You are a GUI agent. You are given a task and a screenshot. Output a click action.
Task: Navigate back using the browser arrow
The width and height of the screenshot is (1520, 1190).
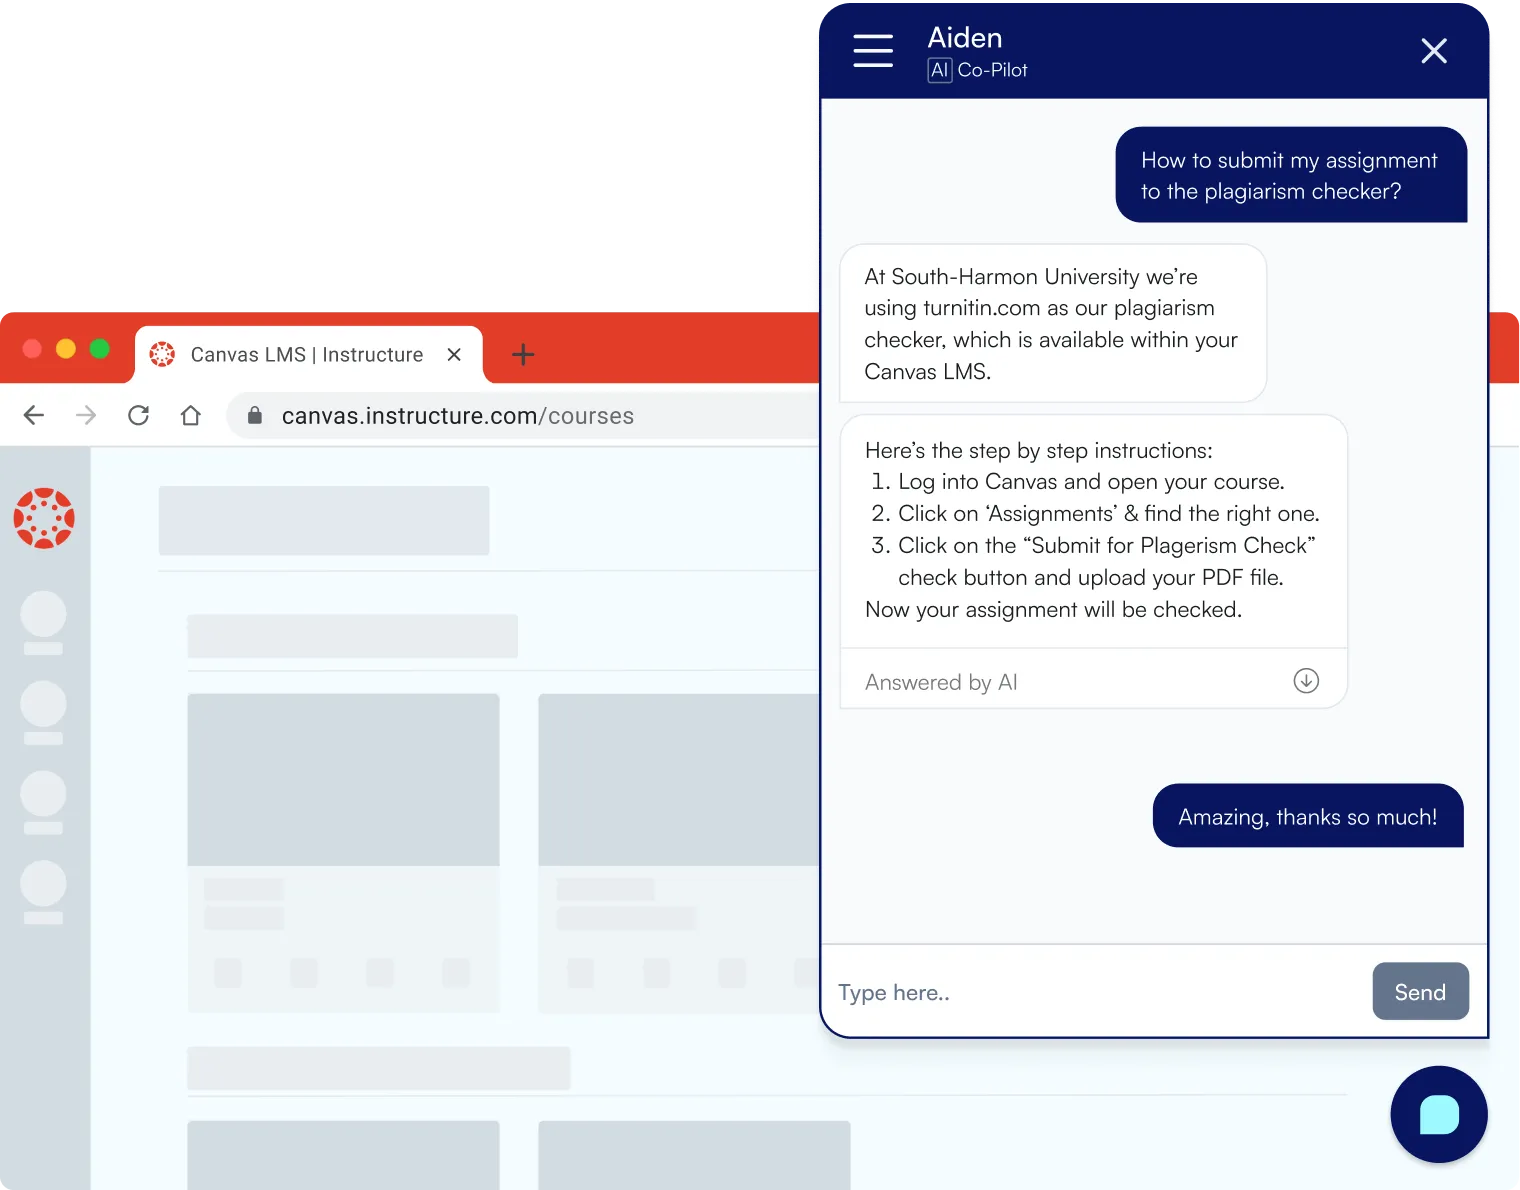tap(33, 415)
